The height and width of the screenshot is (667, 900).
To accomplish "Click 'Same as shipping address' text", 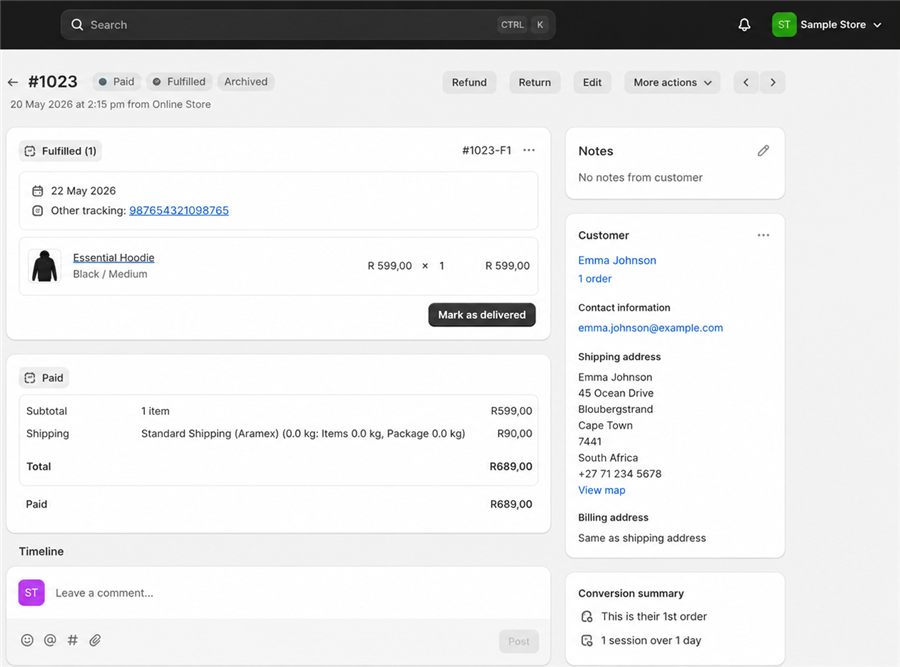I will coord(642,538).
